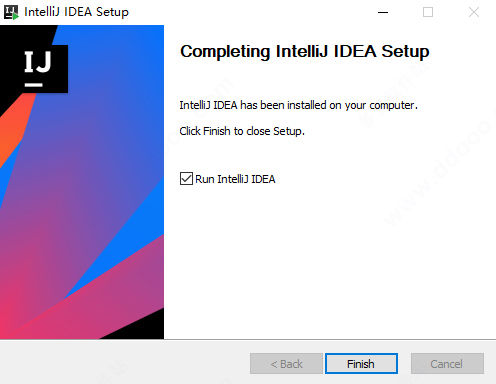Click the "Completing IntelliJ IDEA Setup" heading

click(305, 52)
